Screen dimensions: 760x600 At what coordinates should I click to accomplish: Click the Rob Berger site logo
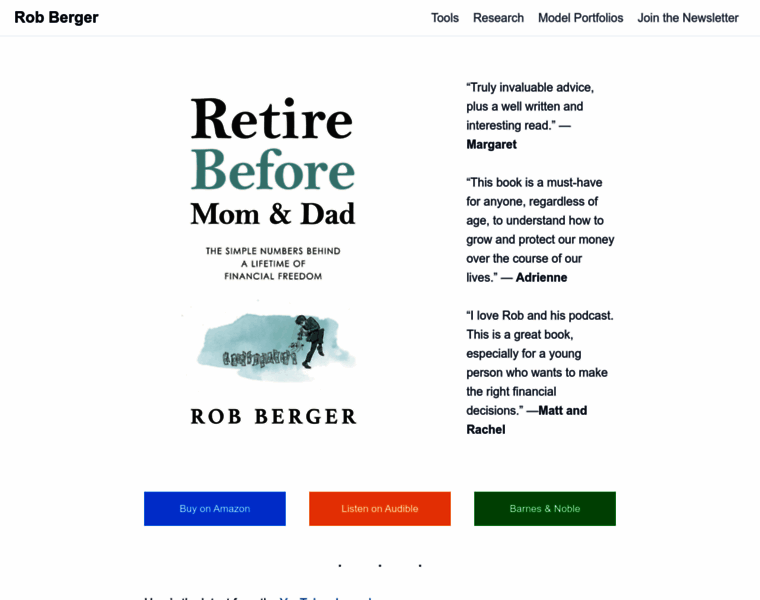[56, 17]
